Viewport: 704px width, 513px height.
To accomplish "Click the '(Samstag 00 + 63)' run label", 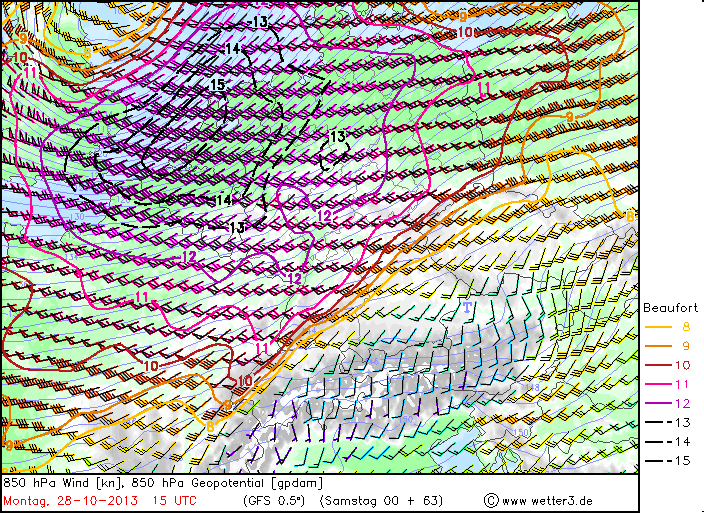I will click(381, 500).
